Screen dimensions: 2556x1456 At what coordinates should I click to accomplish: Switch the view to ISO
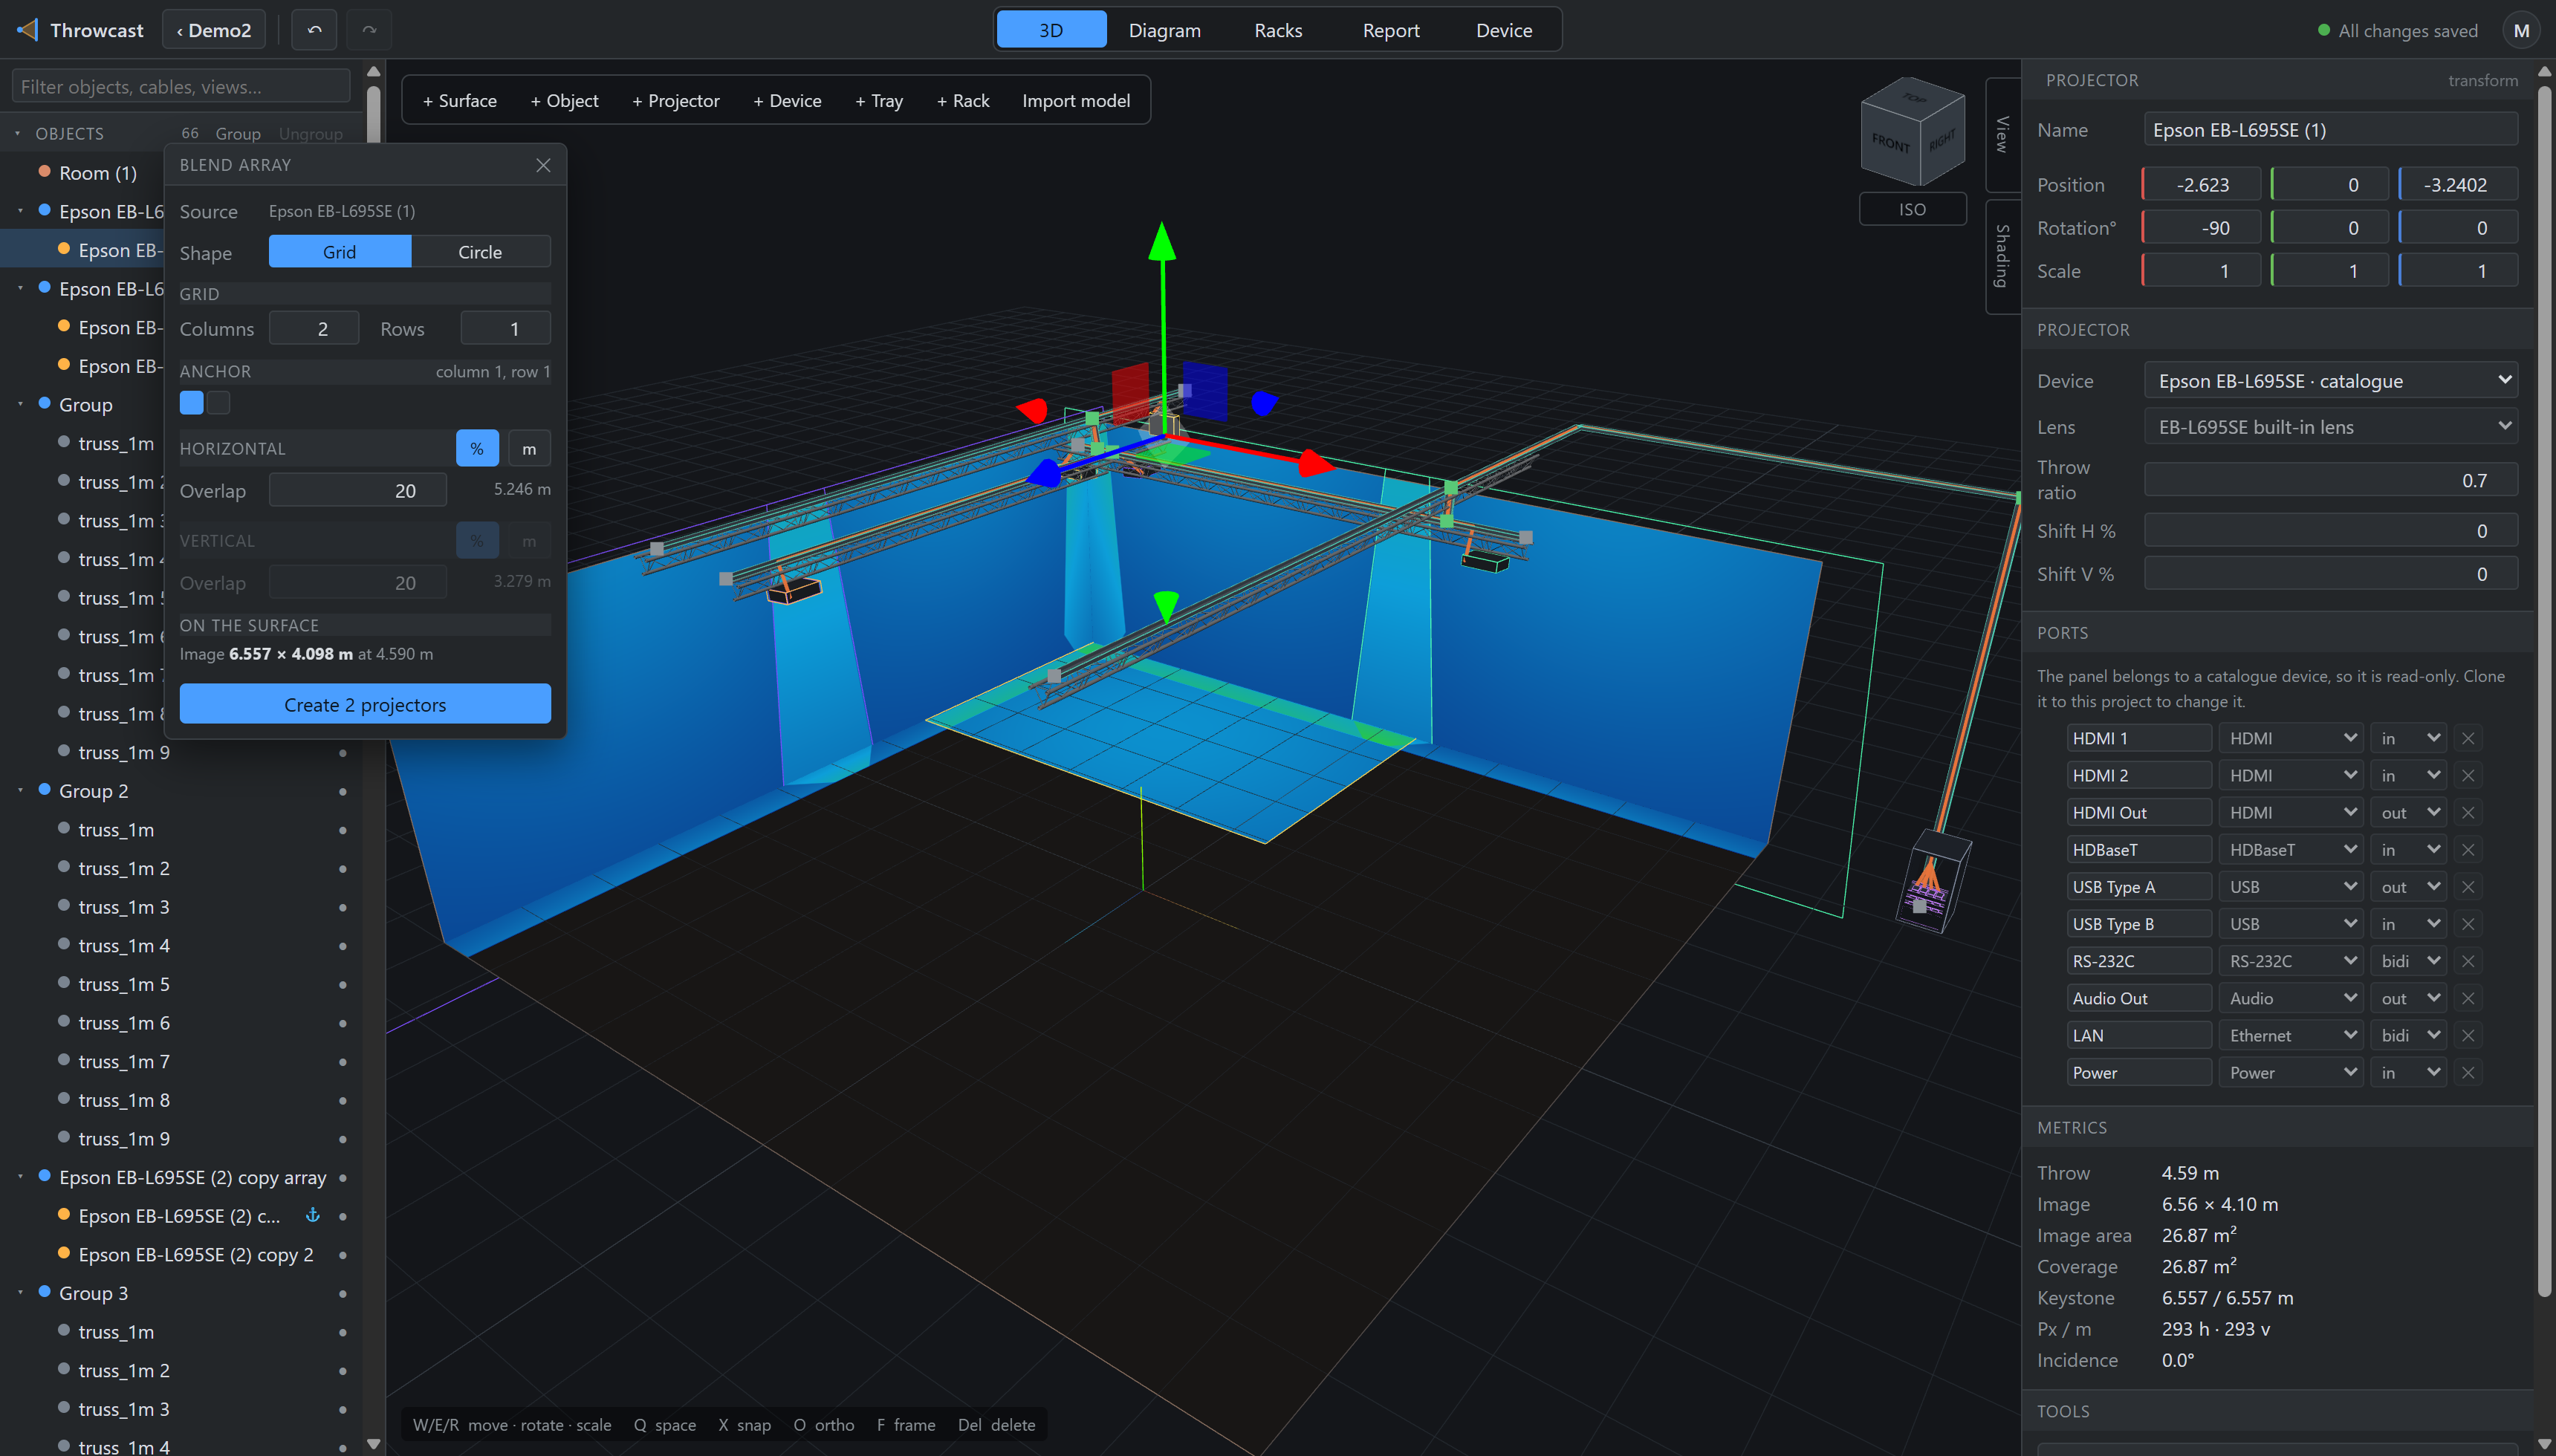pos(1911,209)
